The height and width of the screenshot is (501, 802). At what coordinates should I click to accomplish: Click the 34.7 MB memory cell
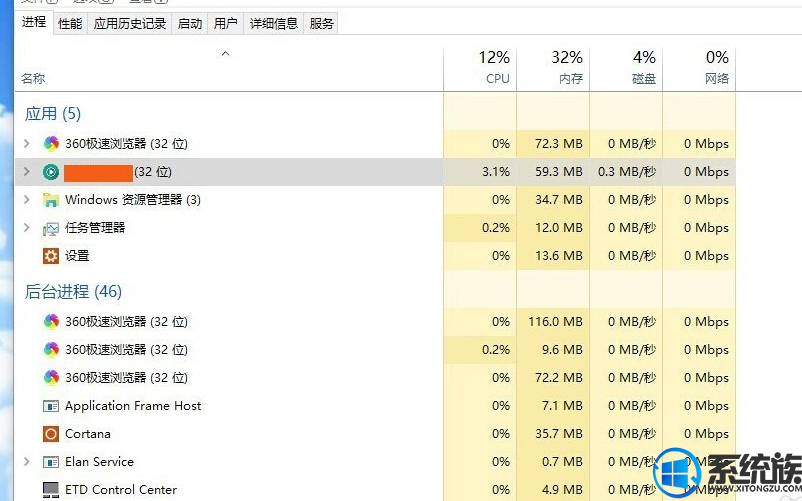point(553,200)
